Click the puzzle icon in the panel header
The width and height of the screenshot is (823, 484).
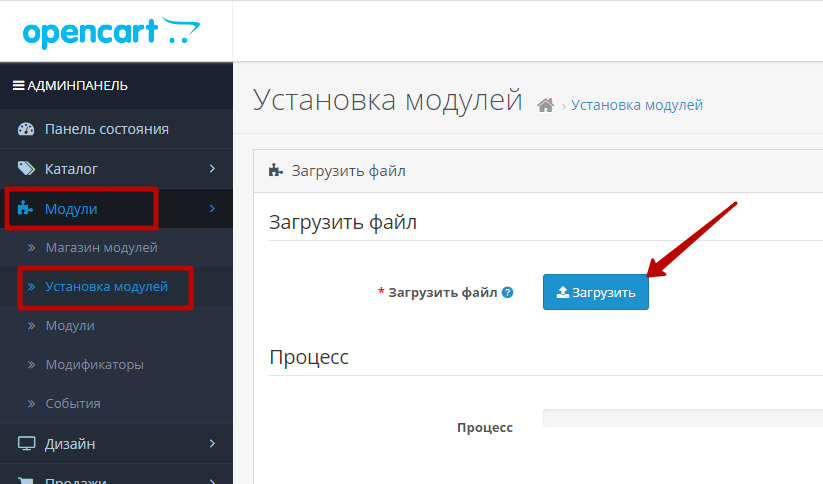coord(276,171)
